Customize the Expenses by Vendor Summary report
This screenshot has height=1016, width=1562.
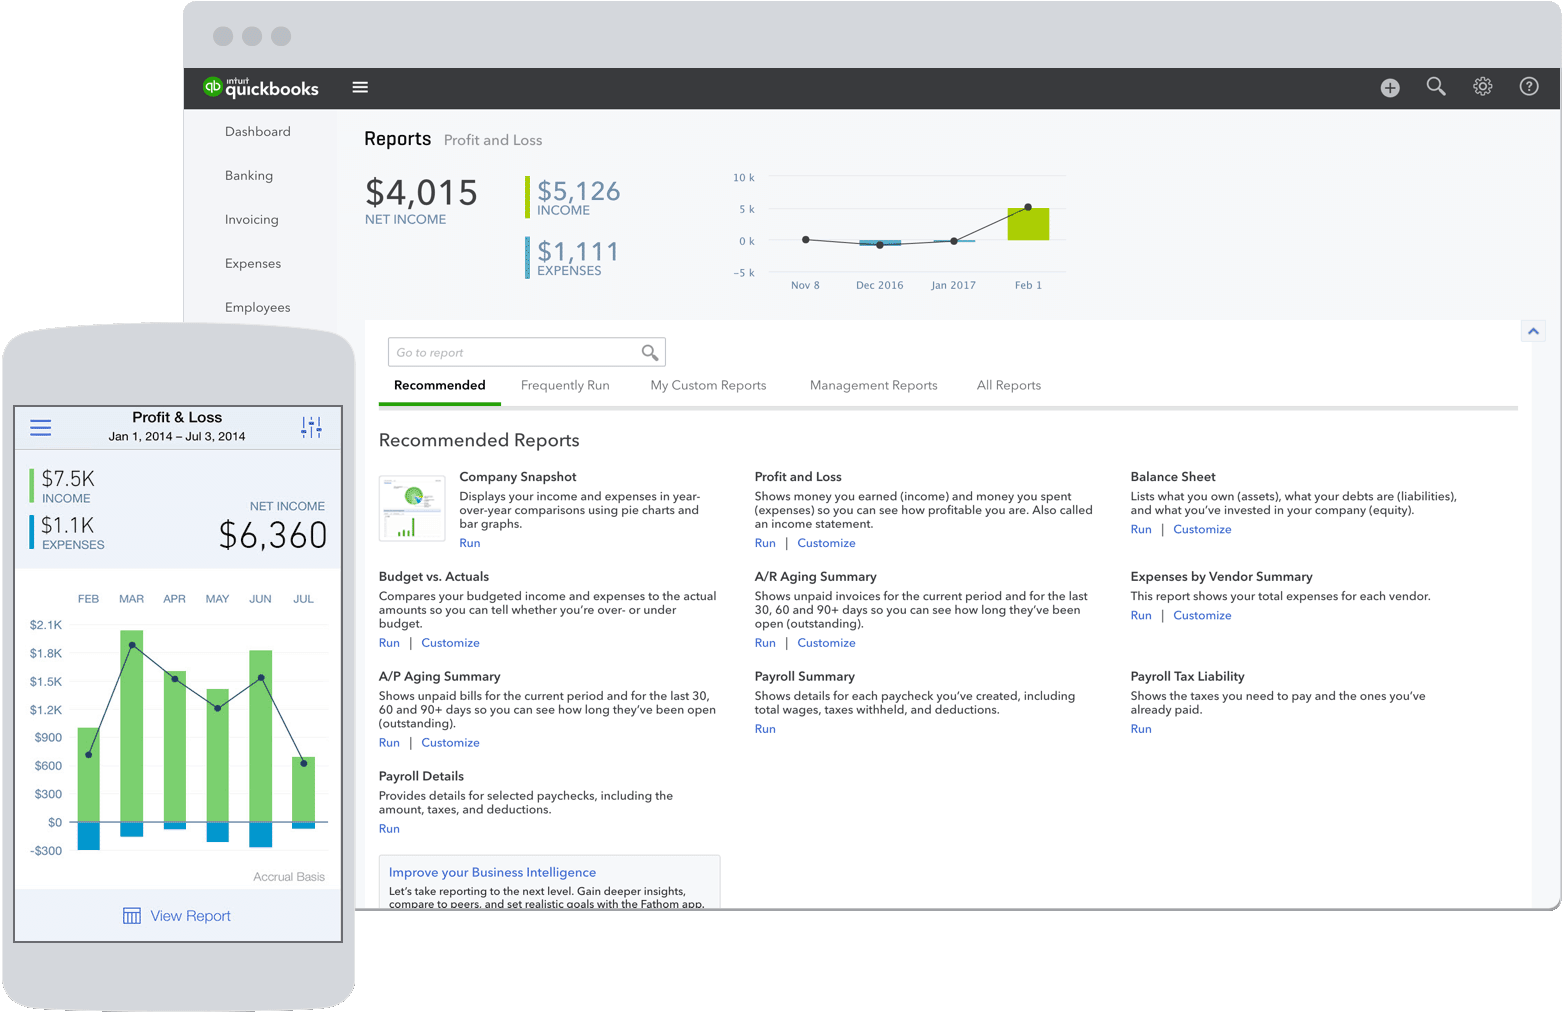pos(1202,615)
